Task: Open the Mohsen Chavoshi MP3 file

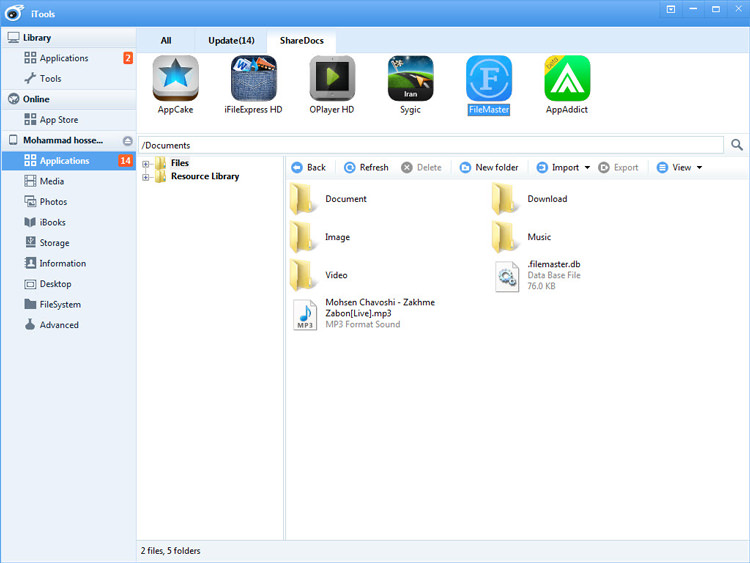Action: tap(304, 314)
